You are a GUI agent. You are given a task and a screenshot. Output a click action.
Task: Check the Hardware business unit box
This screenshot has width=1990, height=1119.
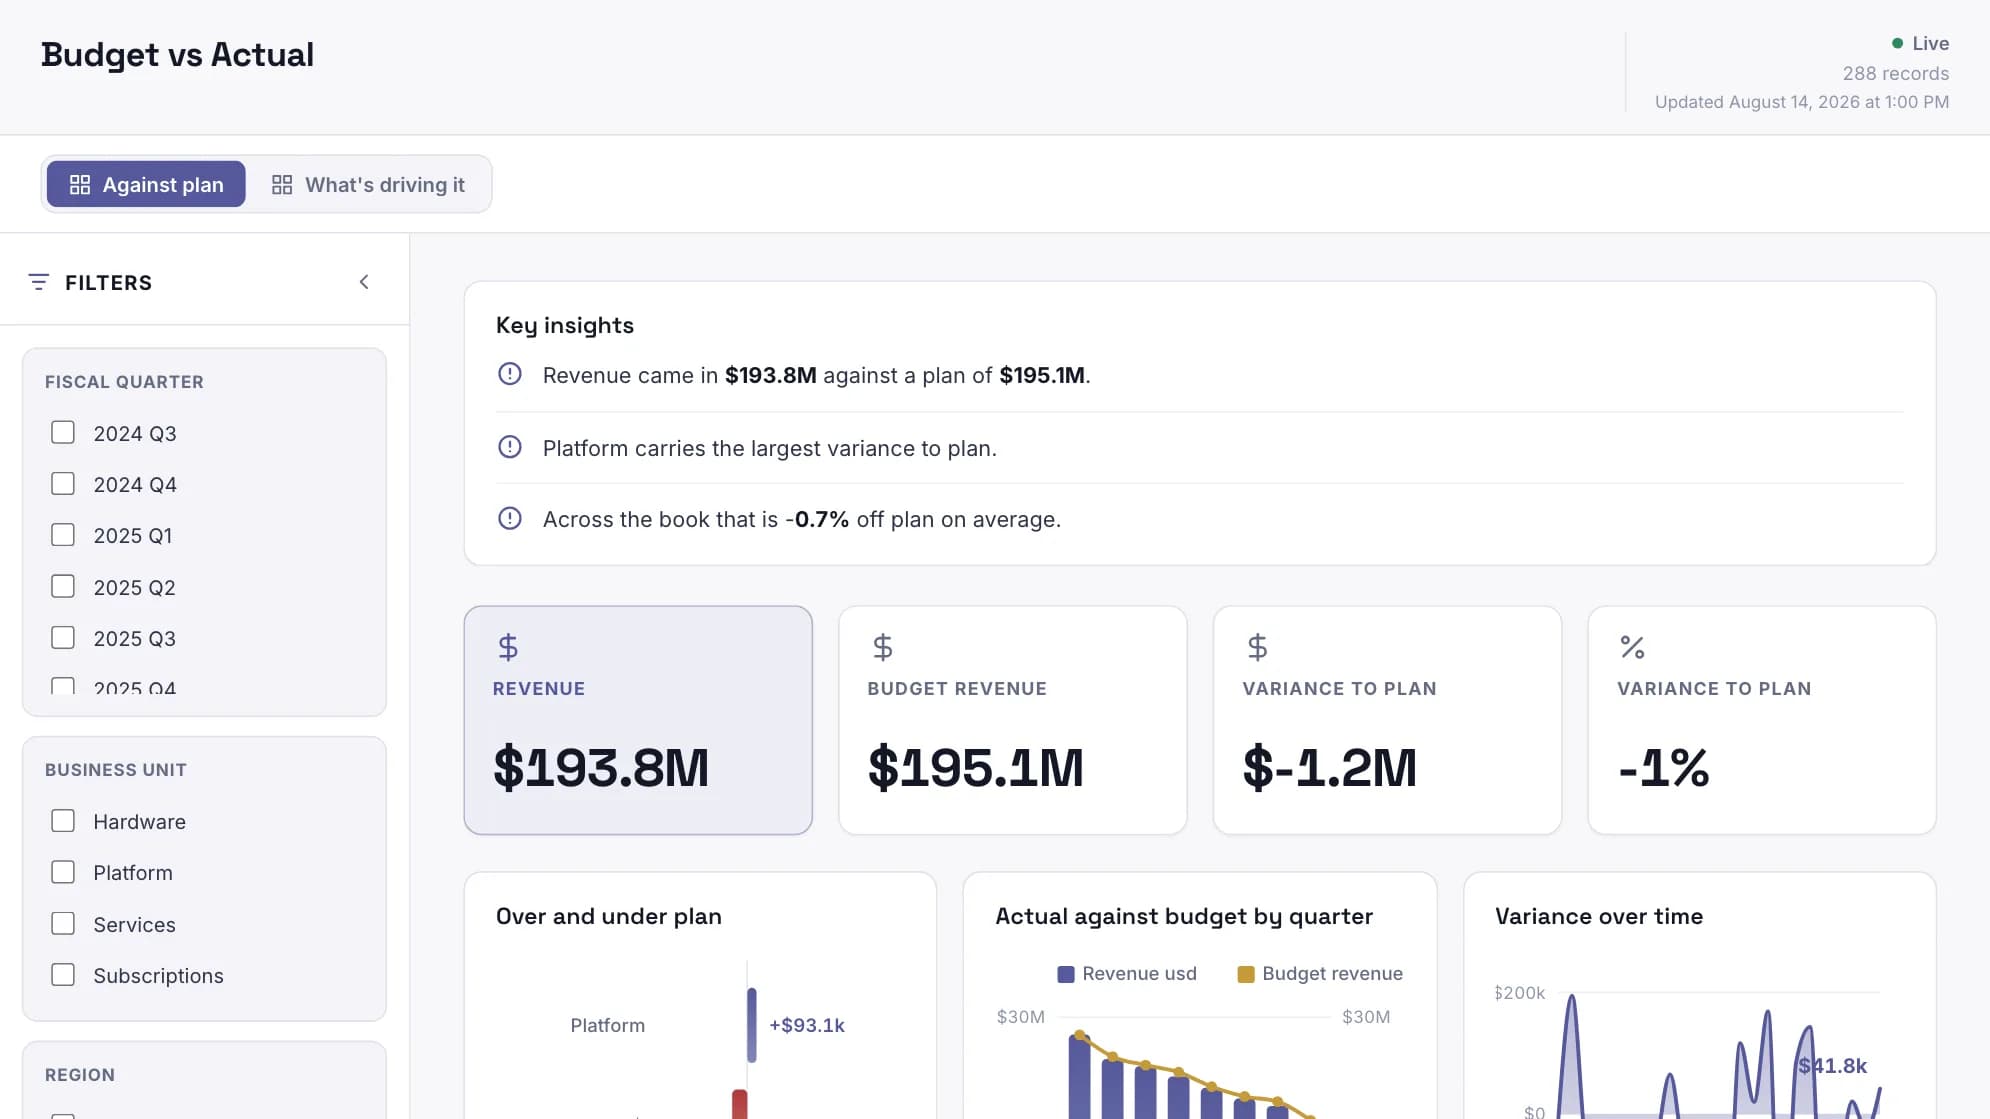tap(63, 821)
